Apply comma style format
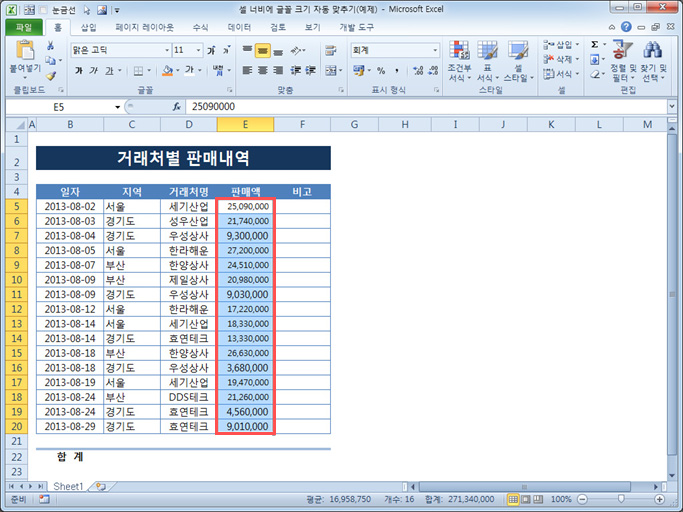 397,70
